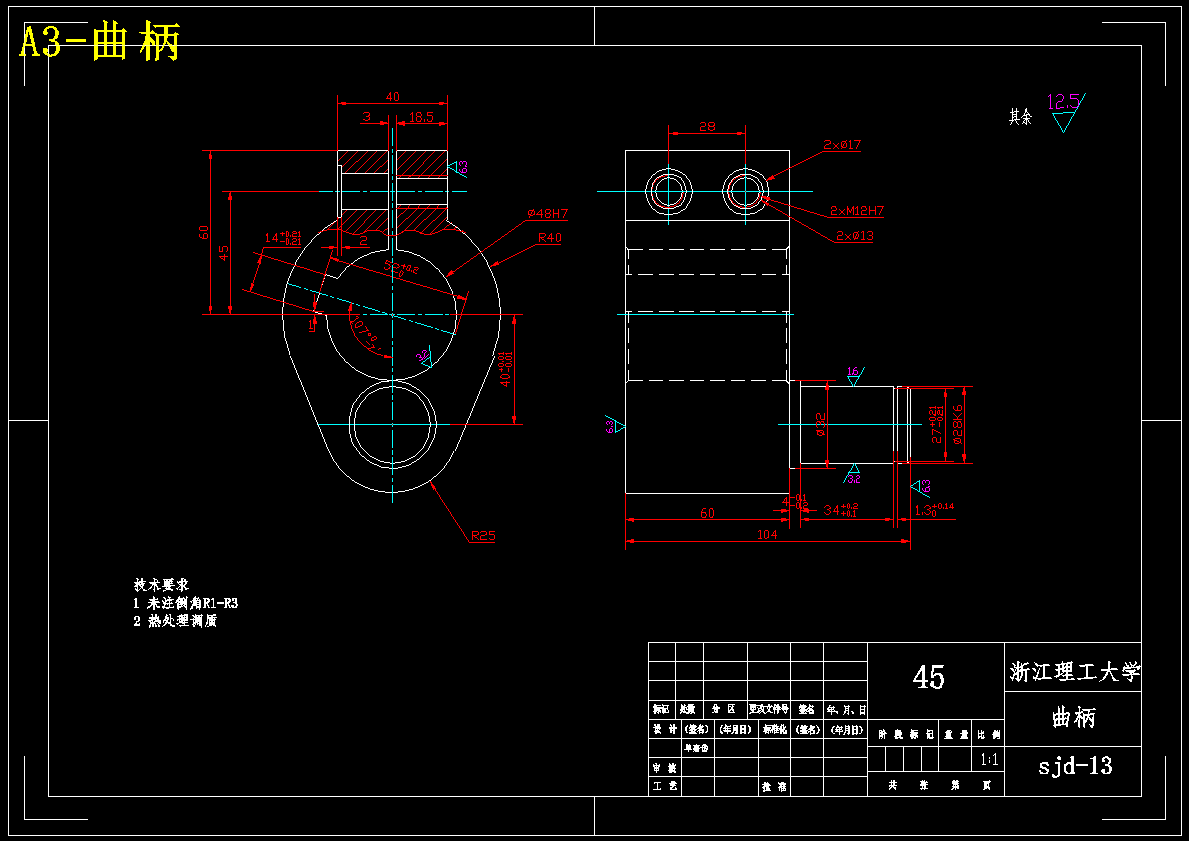The height and width of the screenshot is (841, 1189).
Task: Click the "ø28K6" shaft diameter text
Action: click(x=958, y=424)
